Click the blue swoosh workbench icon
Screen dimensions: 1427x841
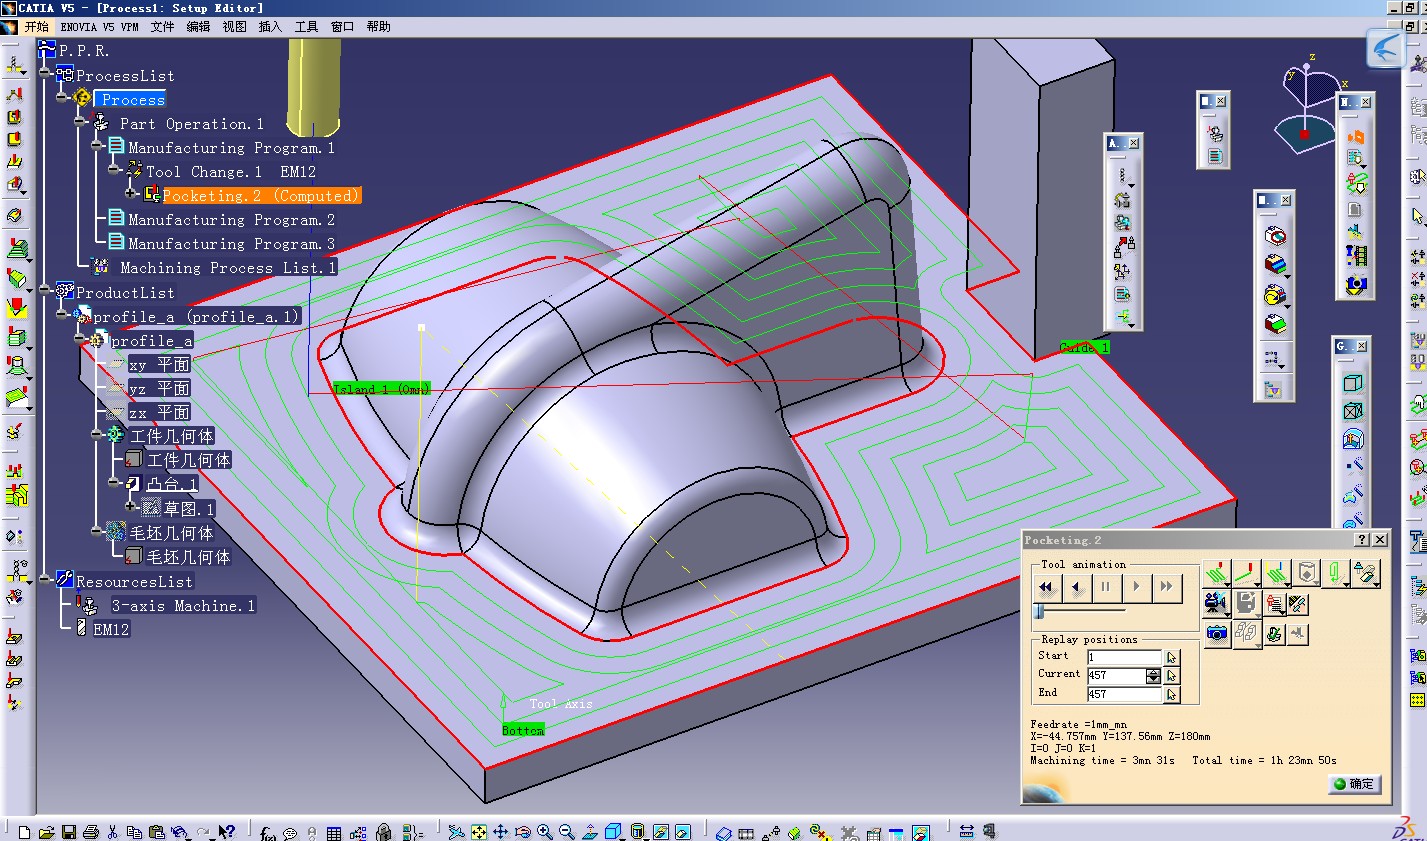(x=1387, y=49)
